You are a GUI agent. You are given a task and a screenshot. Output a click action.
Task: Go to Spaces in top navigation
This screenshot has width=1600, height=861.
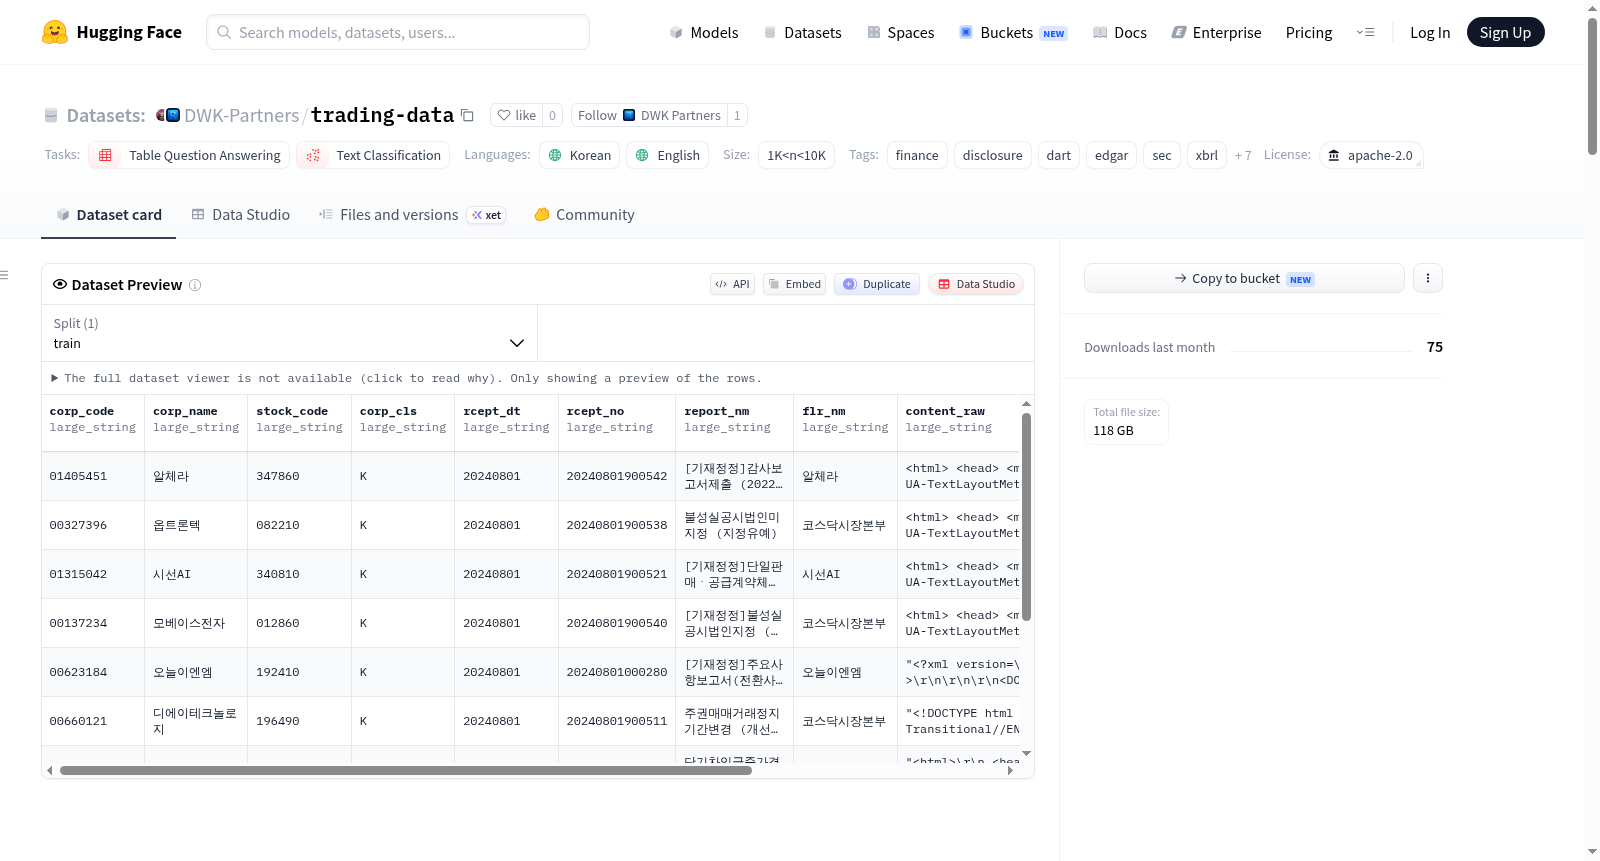901,32
